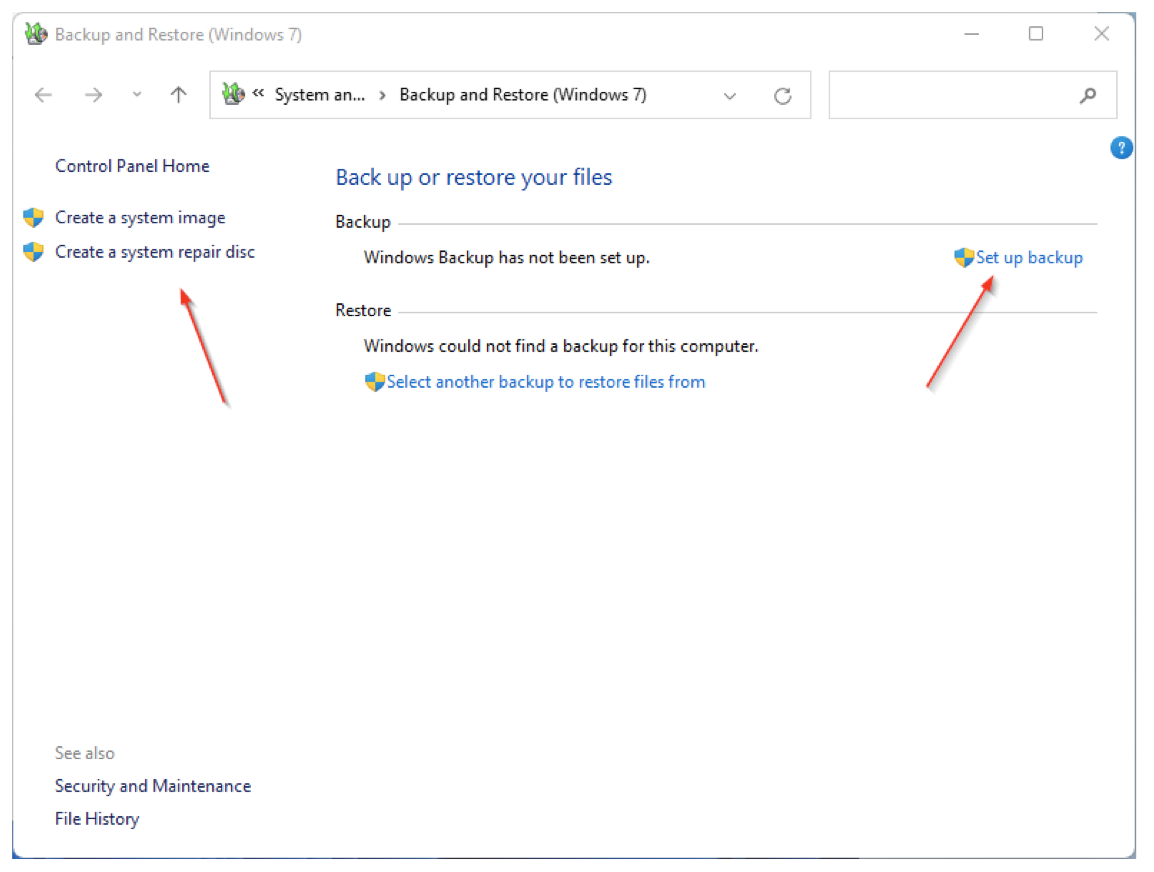
Task: Click the 'Back up or restore your files' heading
Action: pos(474,177)
